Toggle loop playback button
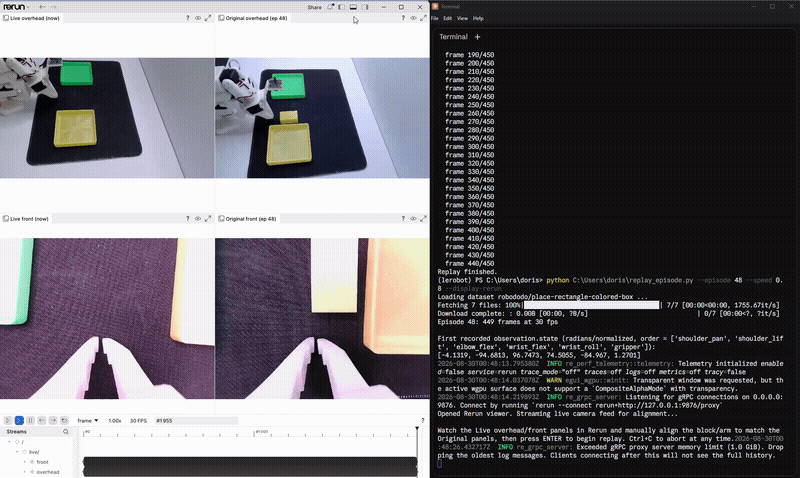 64,420
